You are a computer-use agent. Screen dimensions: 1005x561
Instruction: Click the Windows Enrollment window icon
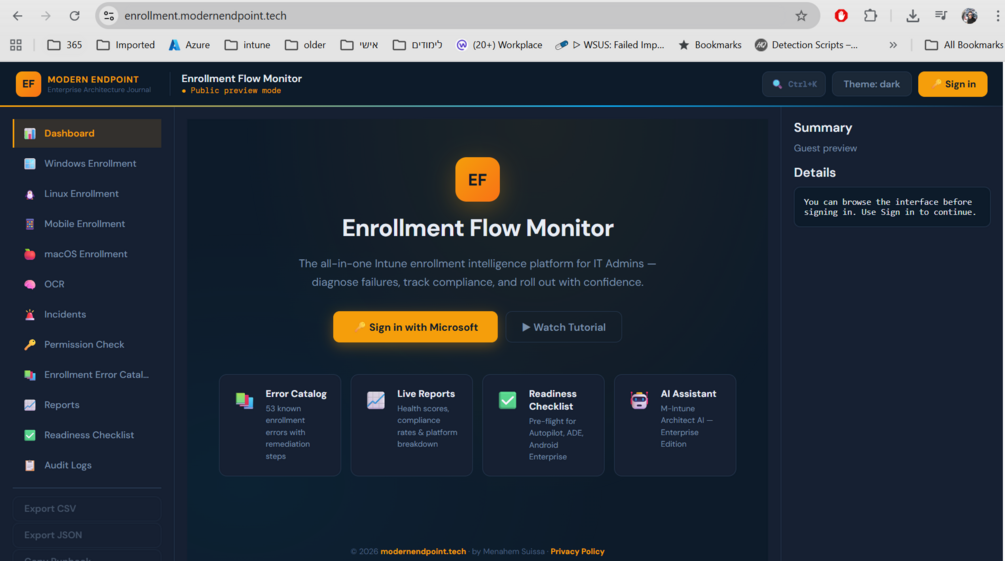coord(29,163)
